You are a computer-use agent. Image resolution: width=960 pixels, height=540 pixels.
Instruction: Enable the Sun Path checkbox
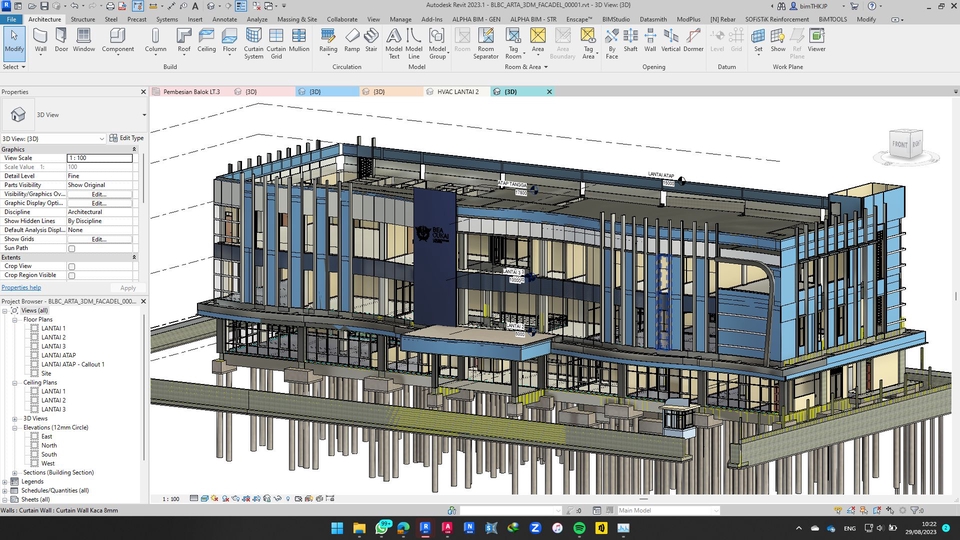(72, 249)
